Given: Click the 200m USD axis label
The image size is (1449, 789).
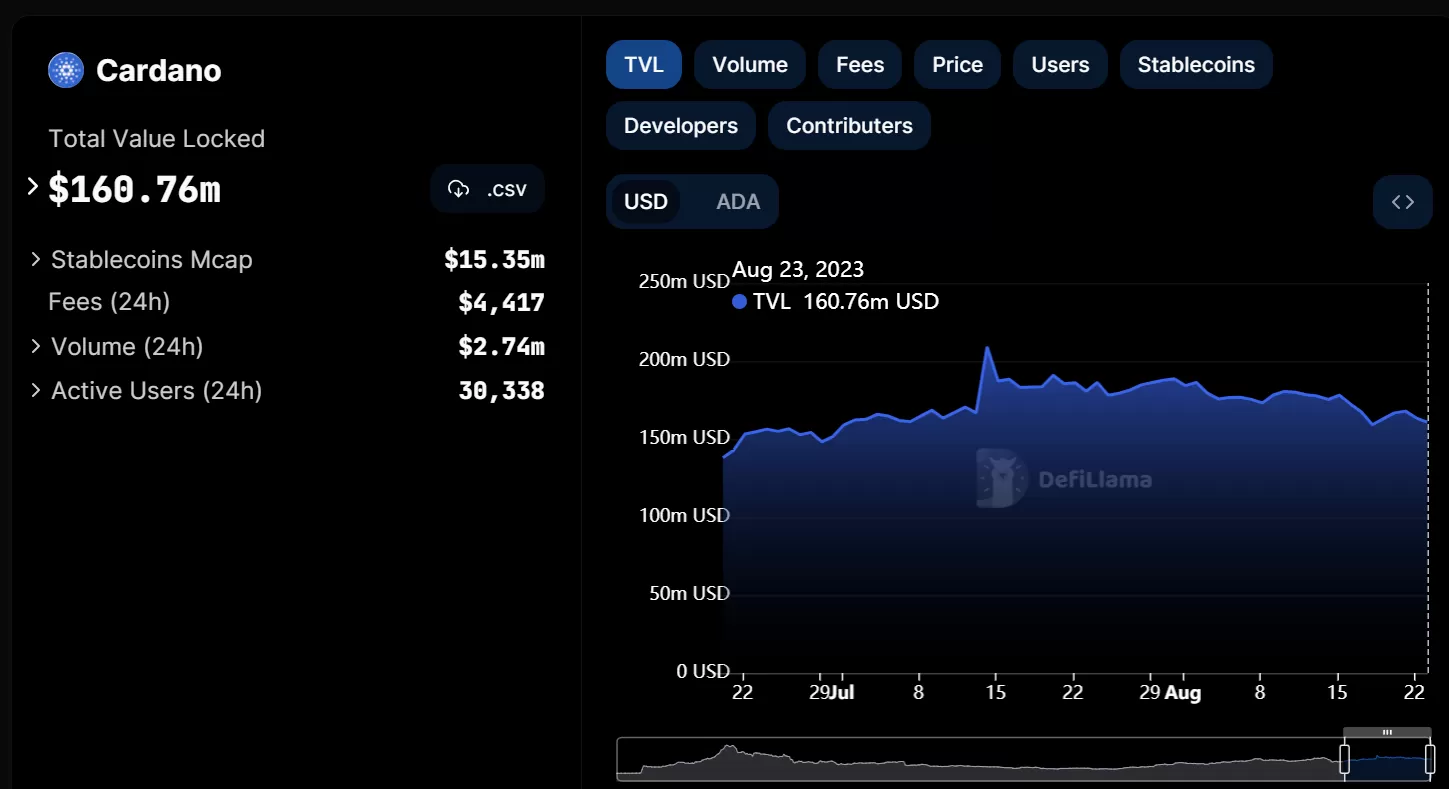Looking at the screenshot, I should click(x=684, y=359).
